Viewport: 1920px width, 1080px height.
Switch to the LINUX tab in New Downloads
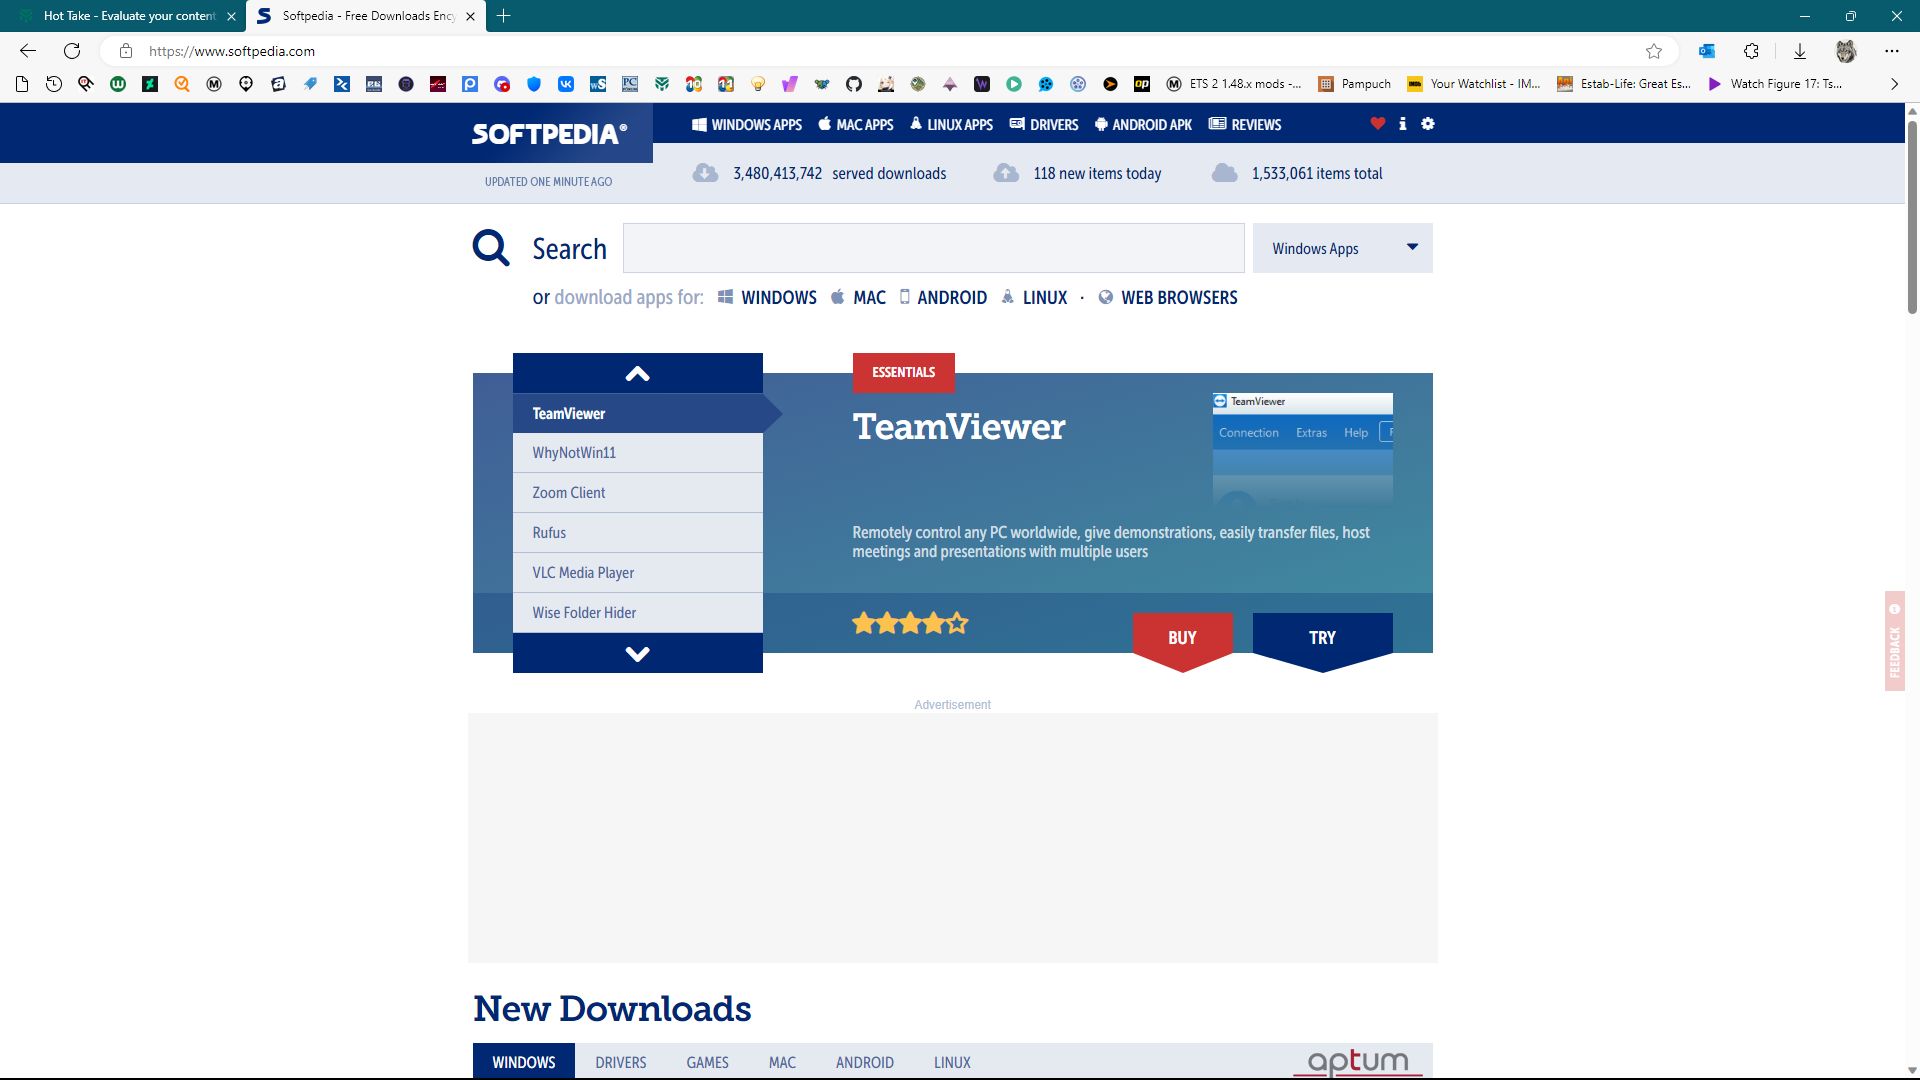point(952,1061)
